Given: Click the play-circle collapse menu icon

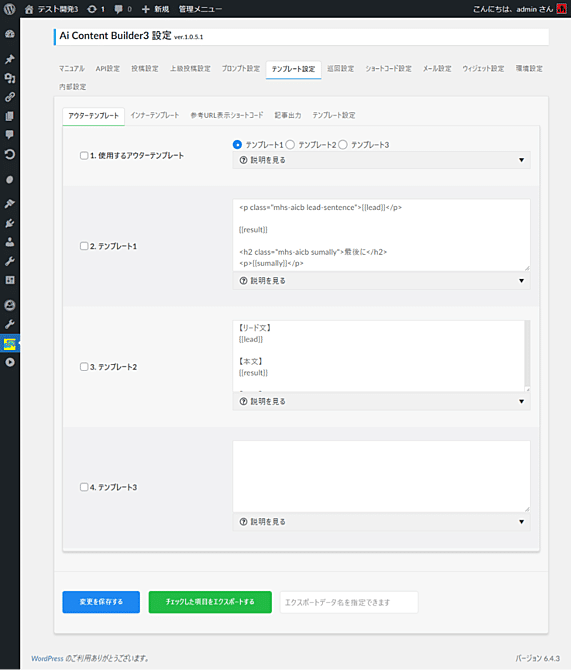Looking at the screenshot, I should point(10,362).
